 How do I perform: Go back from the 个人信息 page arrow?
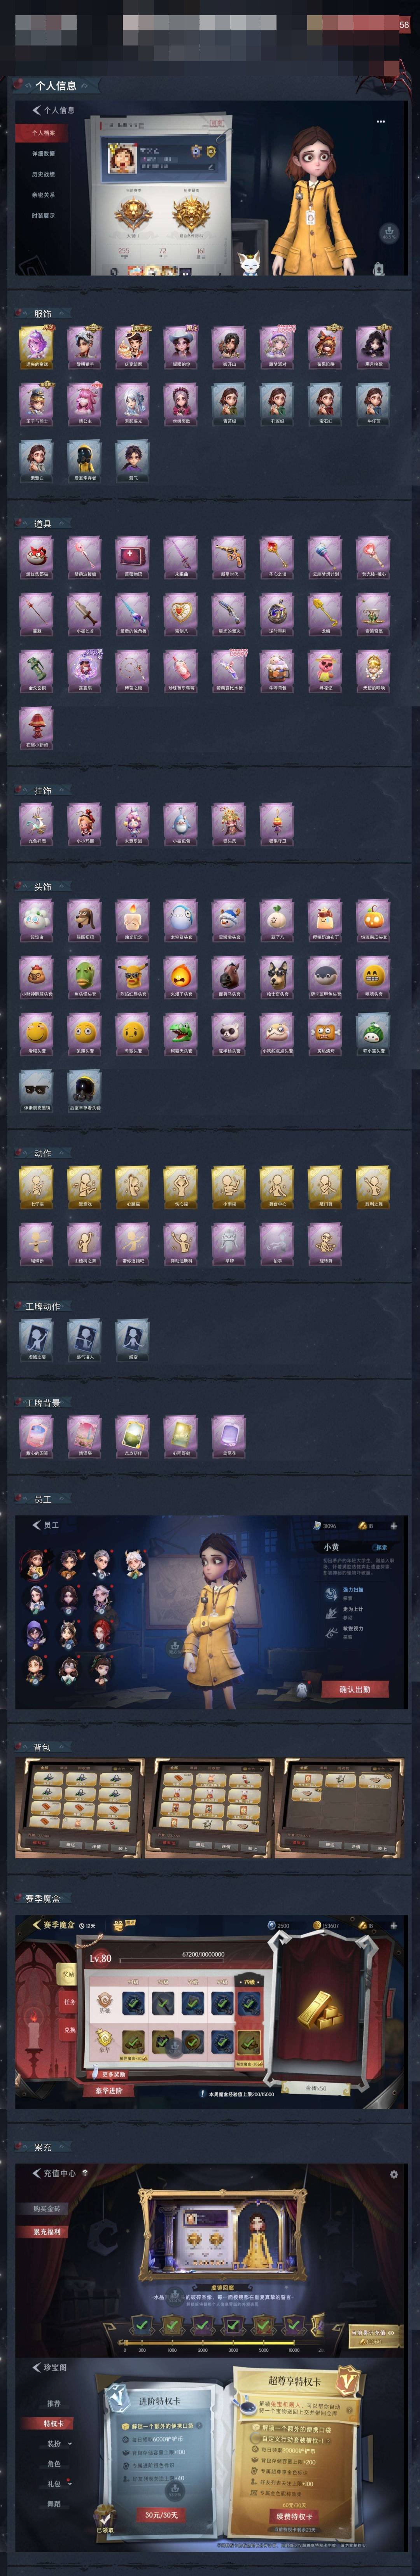pos(36,110)
